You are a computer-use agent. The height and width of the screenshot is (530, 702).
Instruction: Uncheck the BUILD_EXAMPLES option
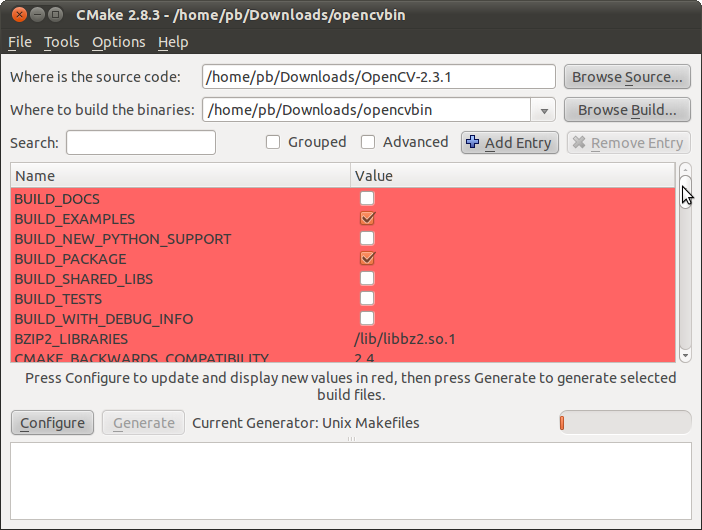pos(367,218)
